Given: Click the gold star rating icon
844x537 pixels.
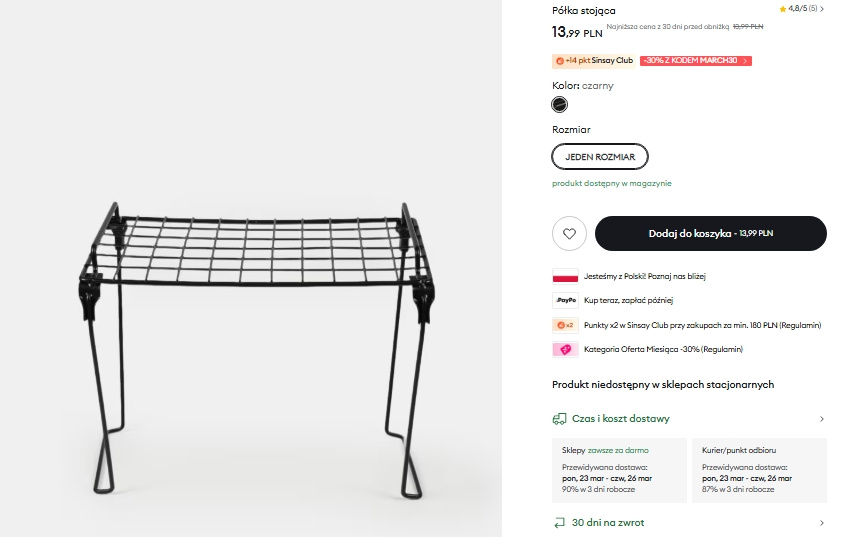Looking at the screenshot, I should pyautogui.click(x=783, y=9).
